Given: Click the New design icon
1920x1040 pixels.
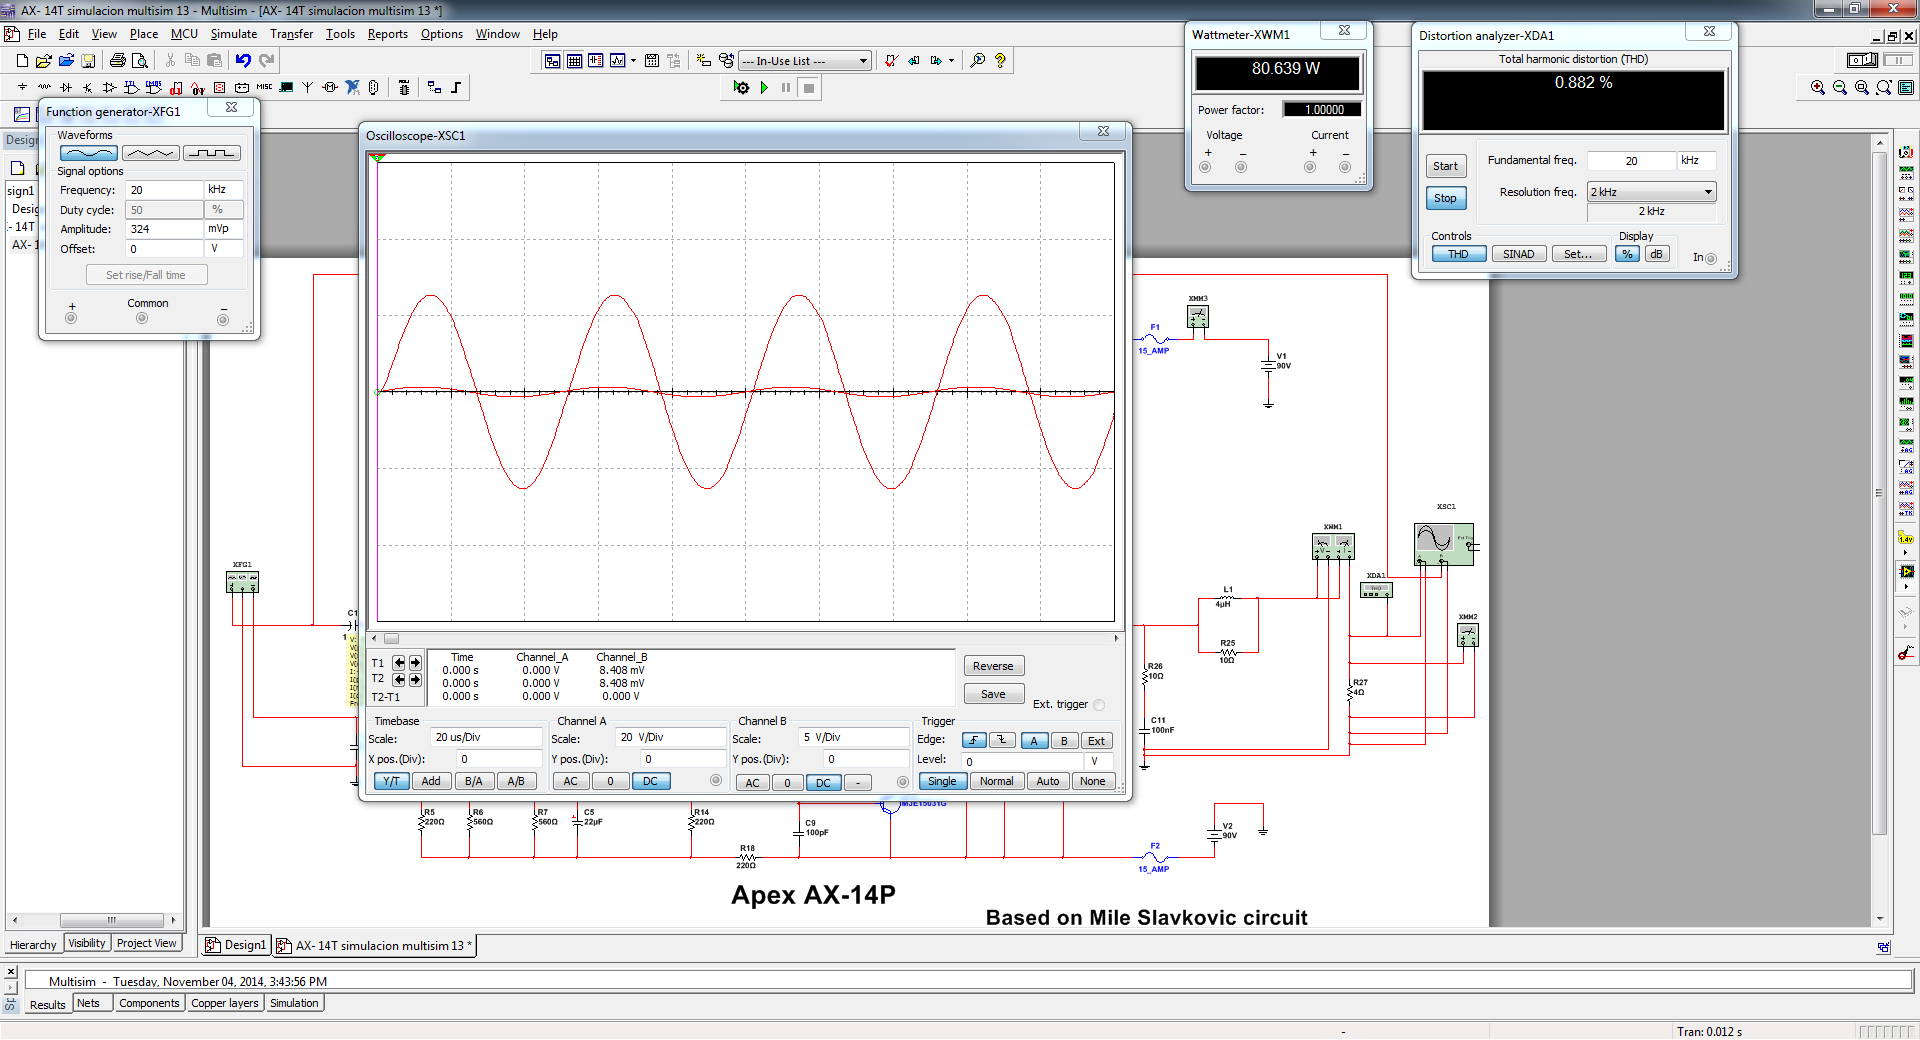Looking at the screenshot, I should [x=22, y=61].
